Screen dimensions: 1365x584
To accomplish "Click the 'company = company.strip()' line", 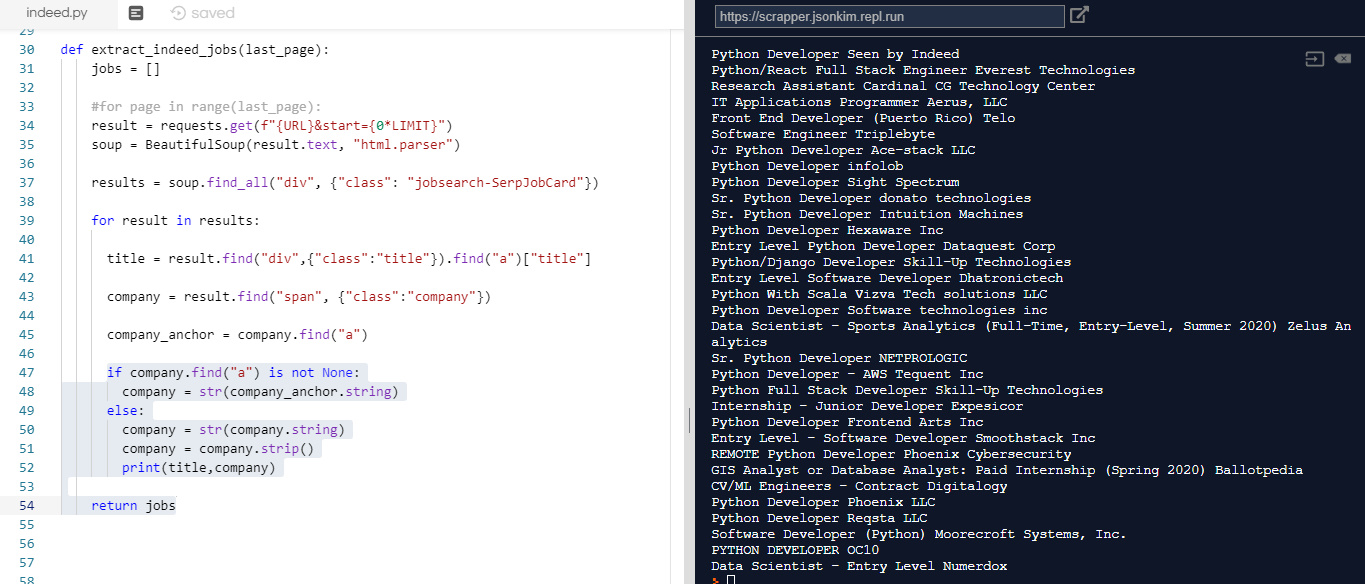I will coord(217,449).
